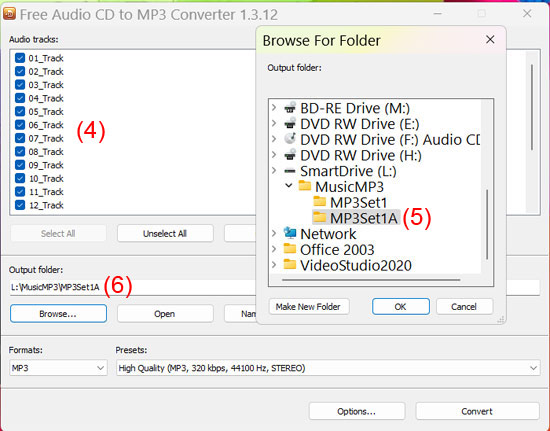This screenshot has height=431, width=550.
Task: Click the Output folder path field
Action: click(x=133, y=288)
